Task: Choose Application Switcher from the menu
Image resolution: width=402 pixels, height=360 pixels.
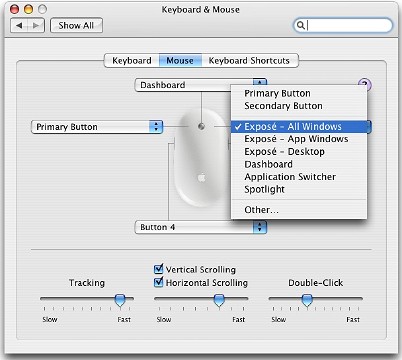Action: (299, 177)
